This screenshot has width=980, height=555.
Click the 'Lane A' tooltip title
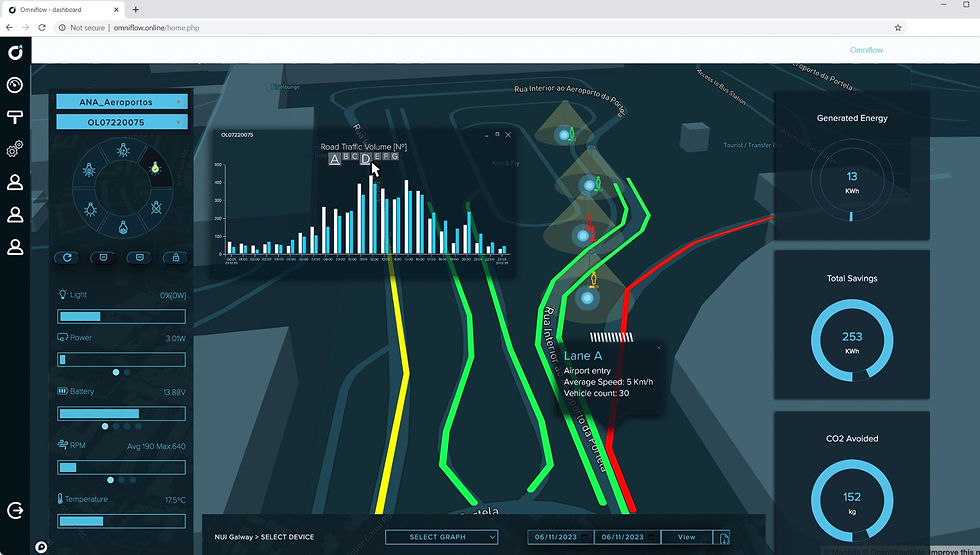(x=582, y=356)
